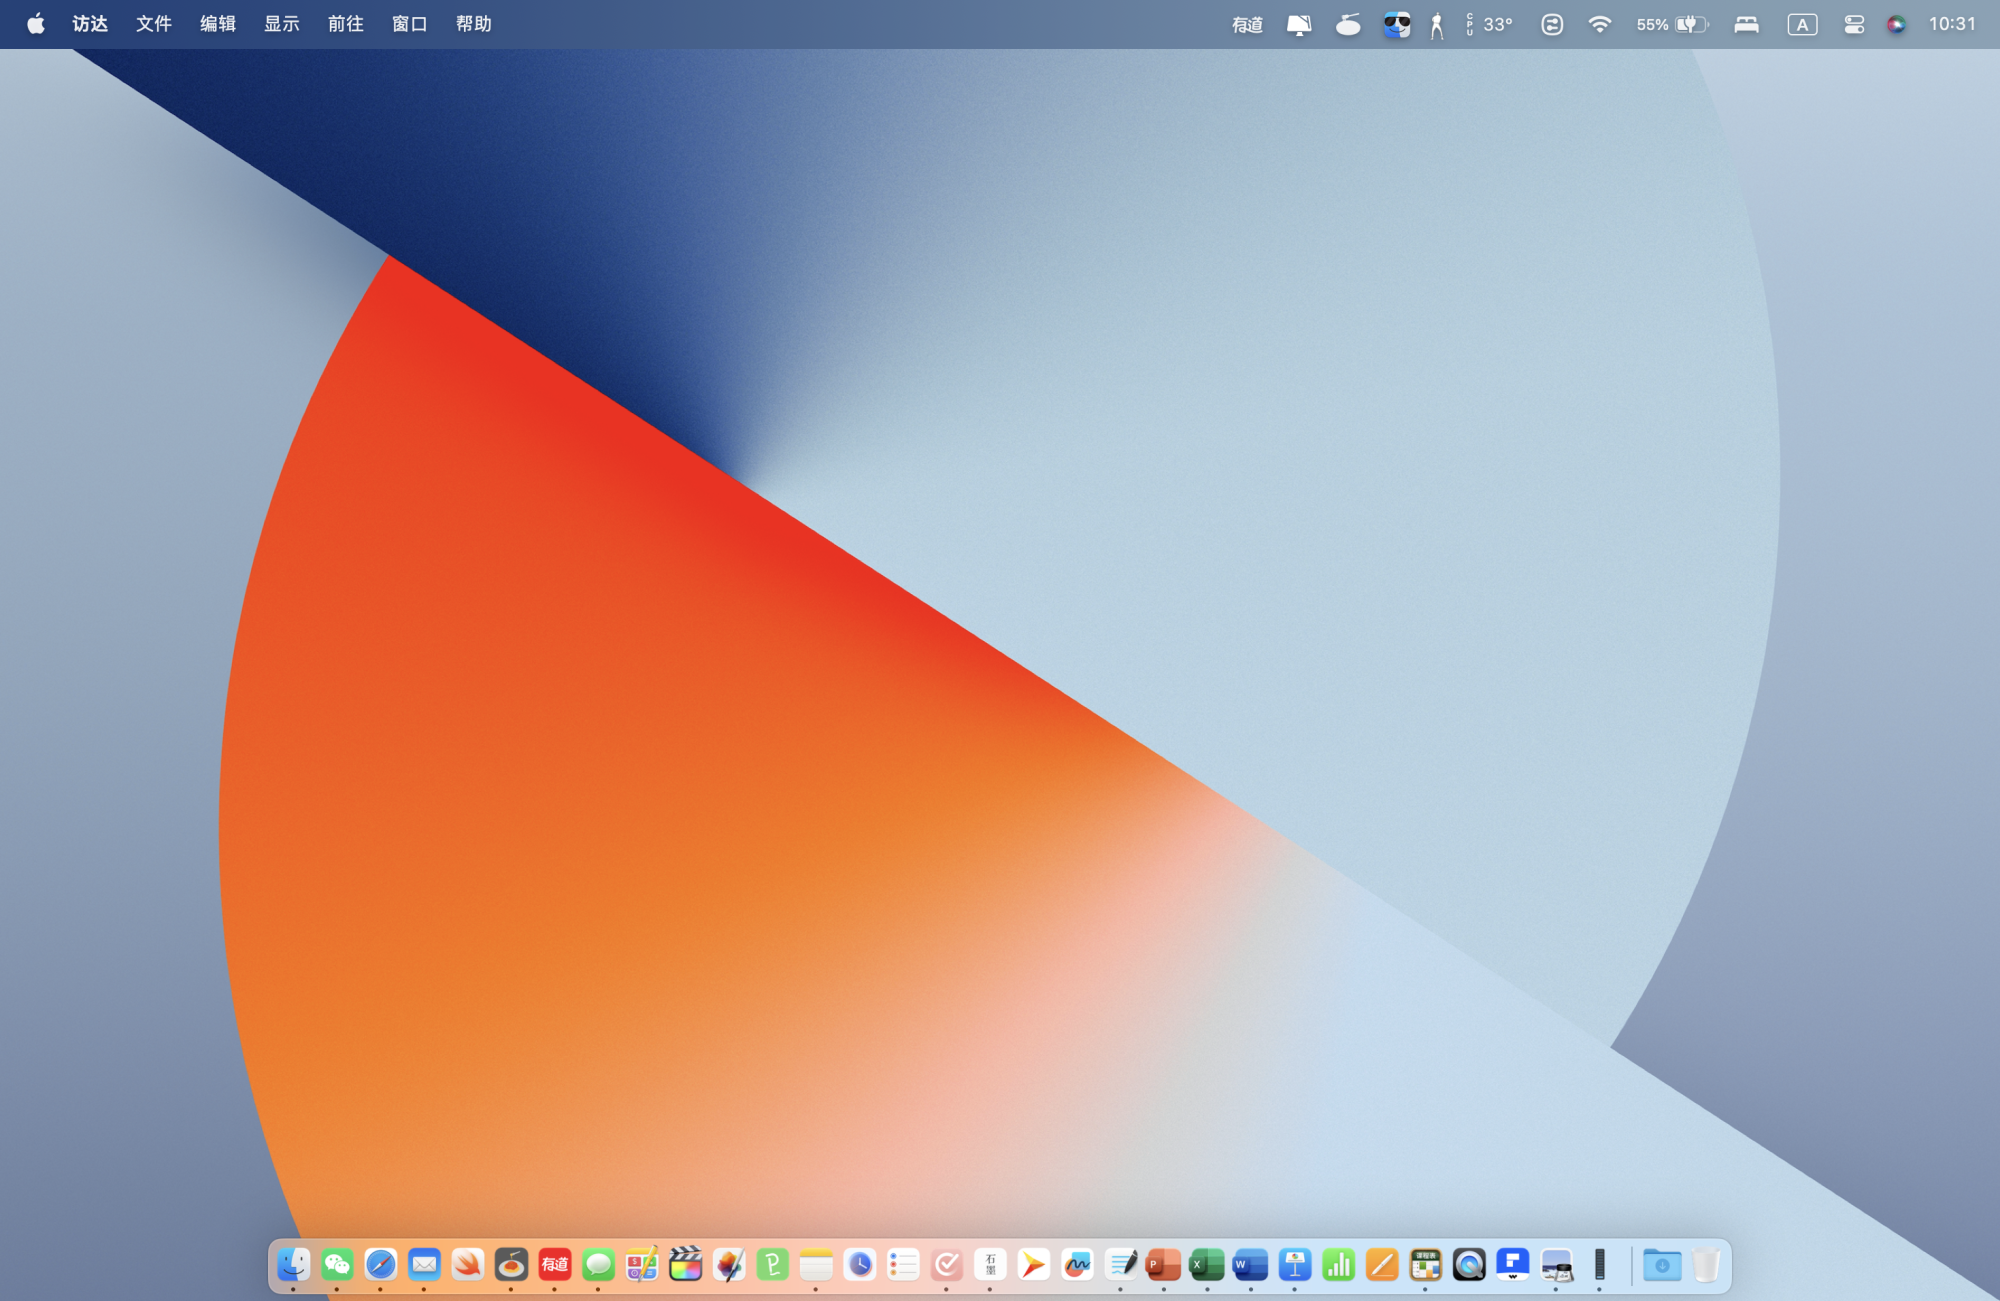Click the sunglasses Finder face menu bar icon
The height and width of the screenshot is (1301, 2000).
pos(1397,25)
